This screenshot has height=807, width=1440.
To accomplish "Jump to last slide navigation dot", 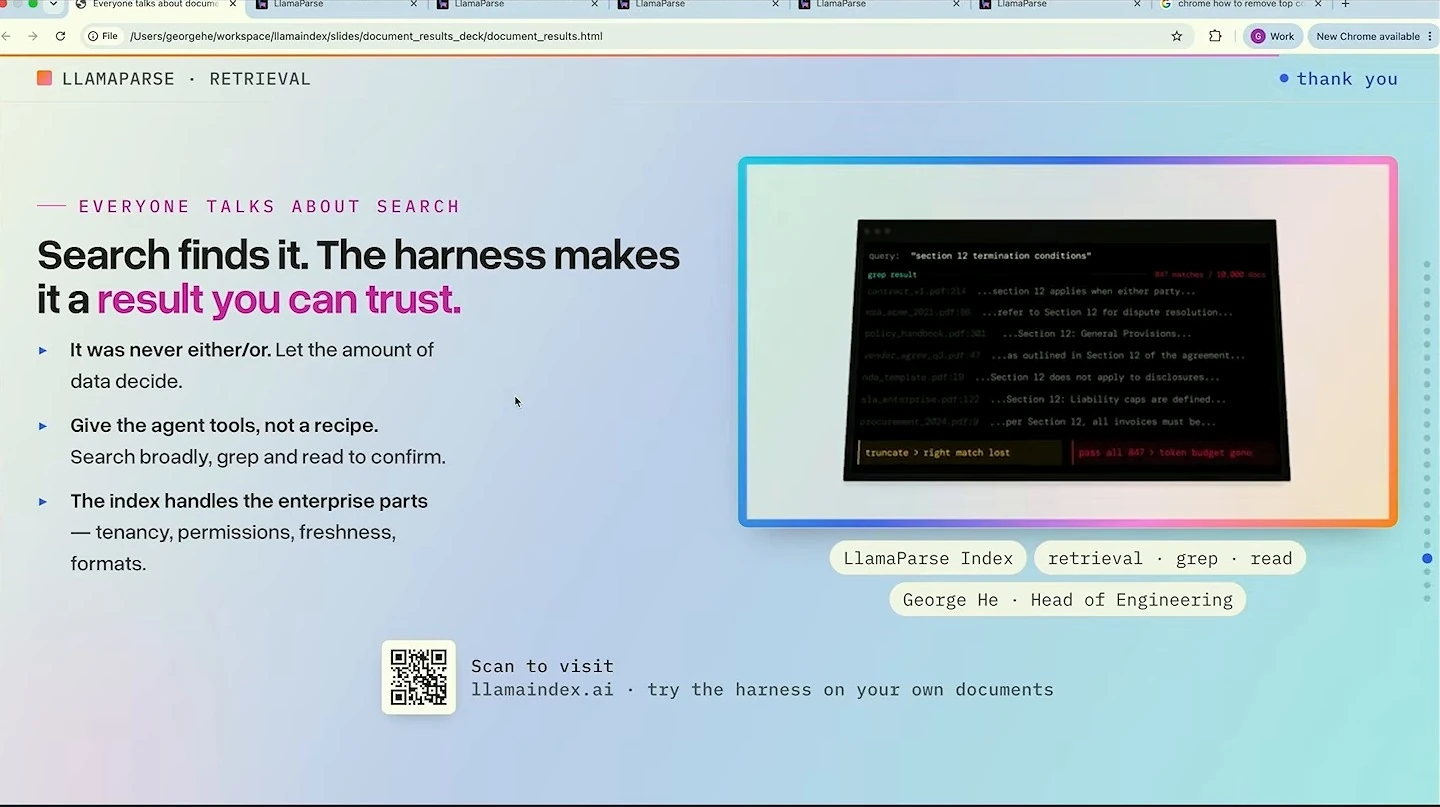I will (x=1427, y=598).
